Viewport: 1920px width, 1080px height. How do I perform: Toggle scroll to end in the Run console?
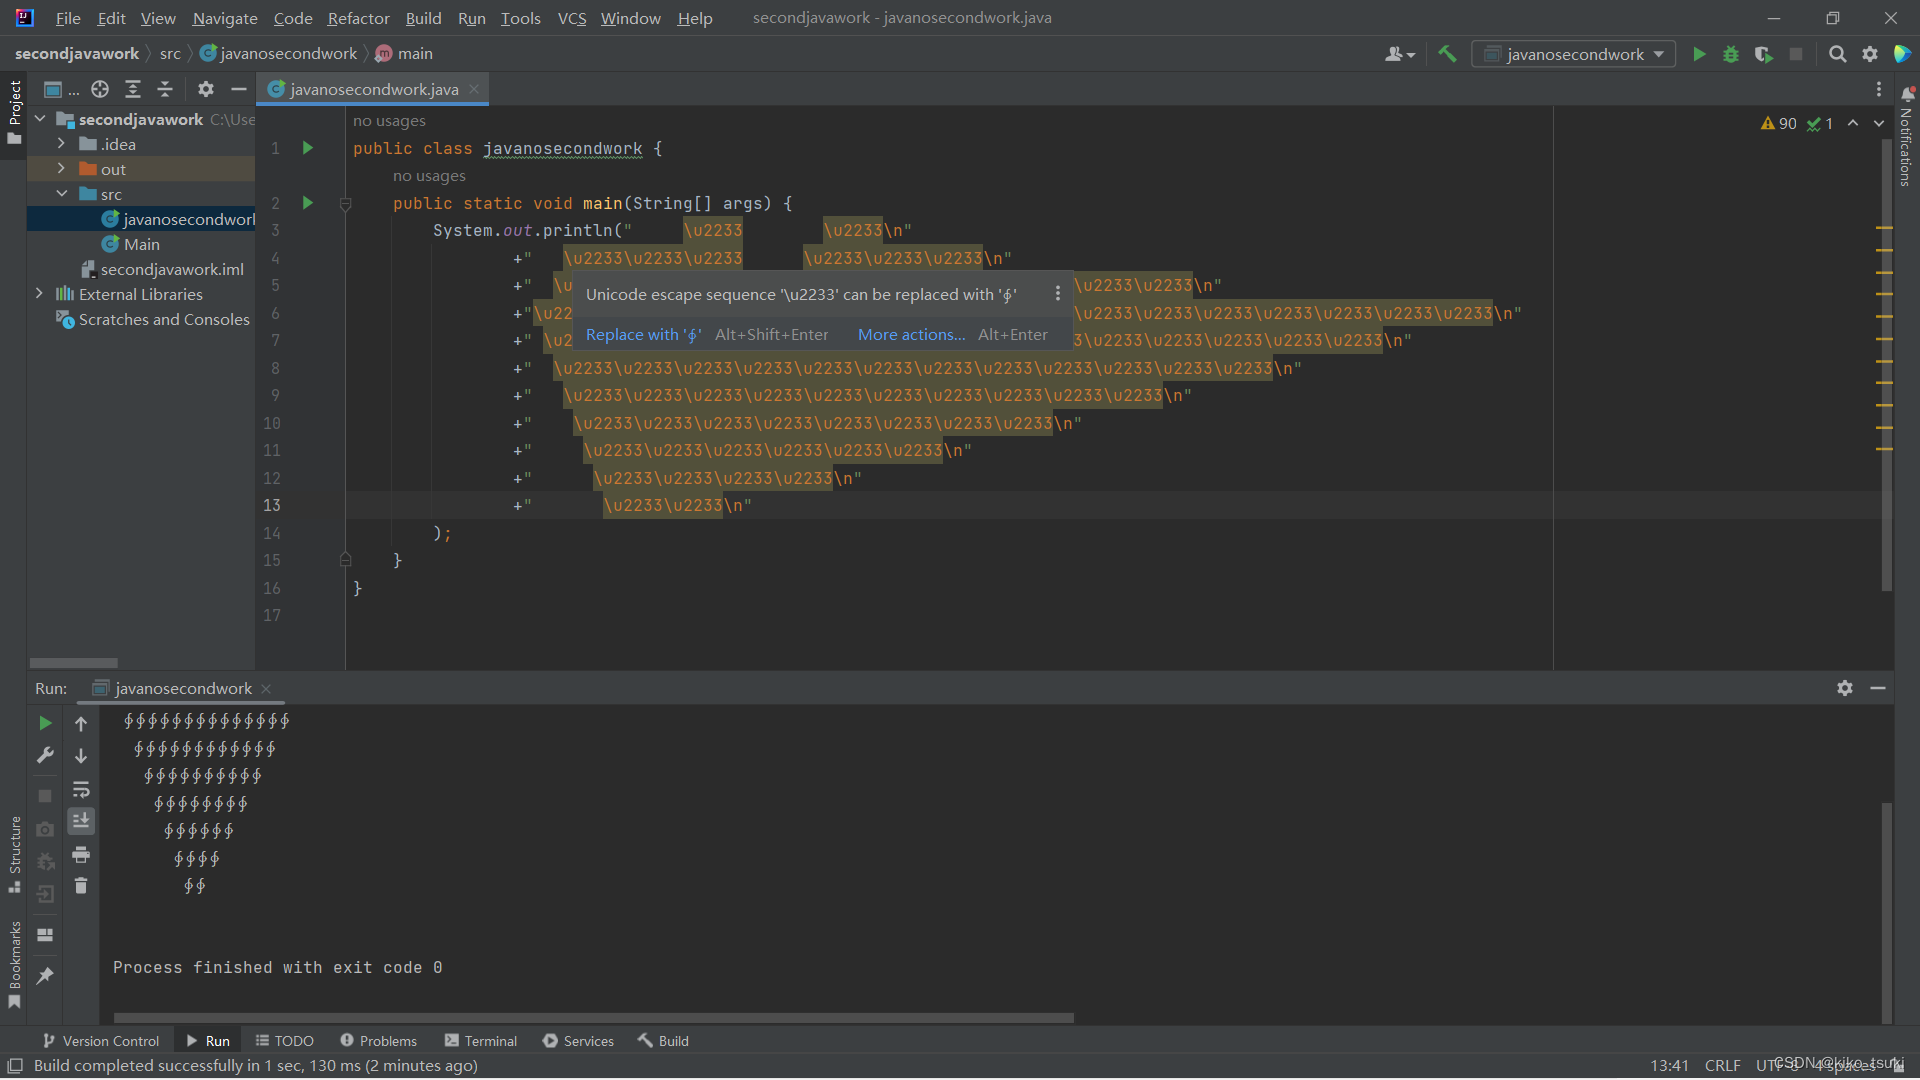tap(81, 821)
